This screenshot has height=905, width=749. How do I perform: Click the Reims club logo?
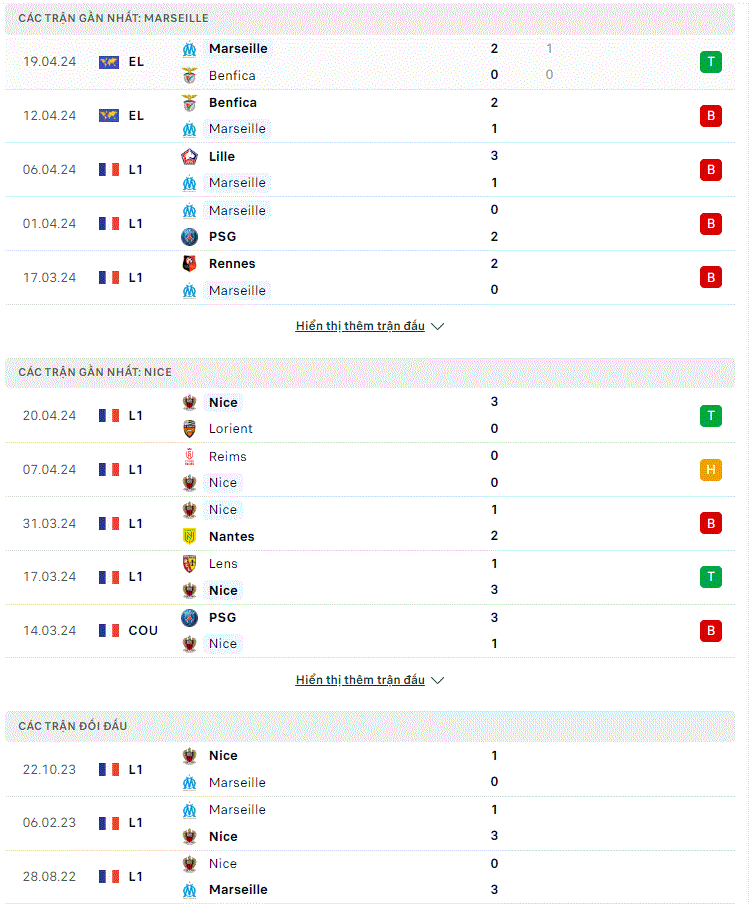click(189, 457)
